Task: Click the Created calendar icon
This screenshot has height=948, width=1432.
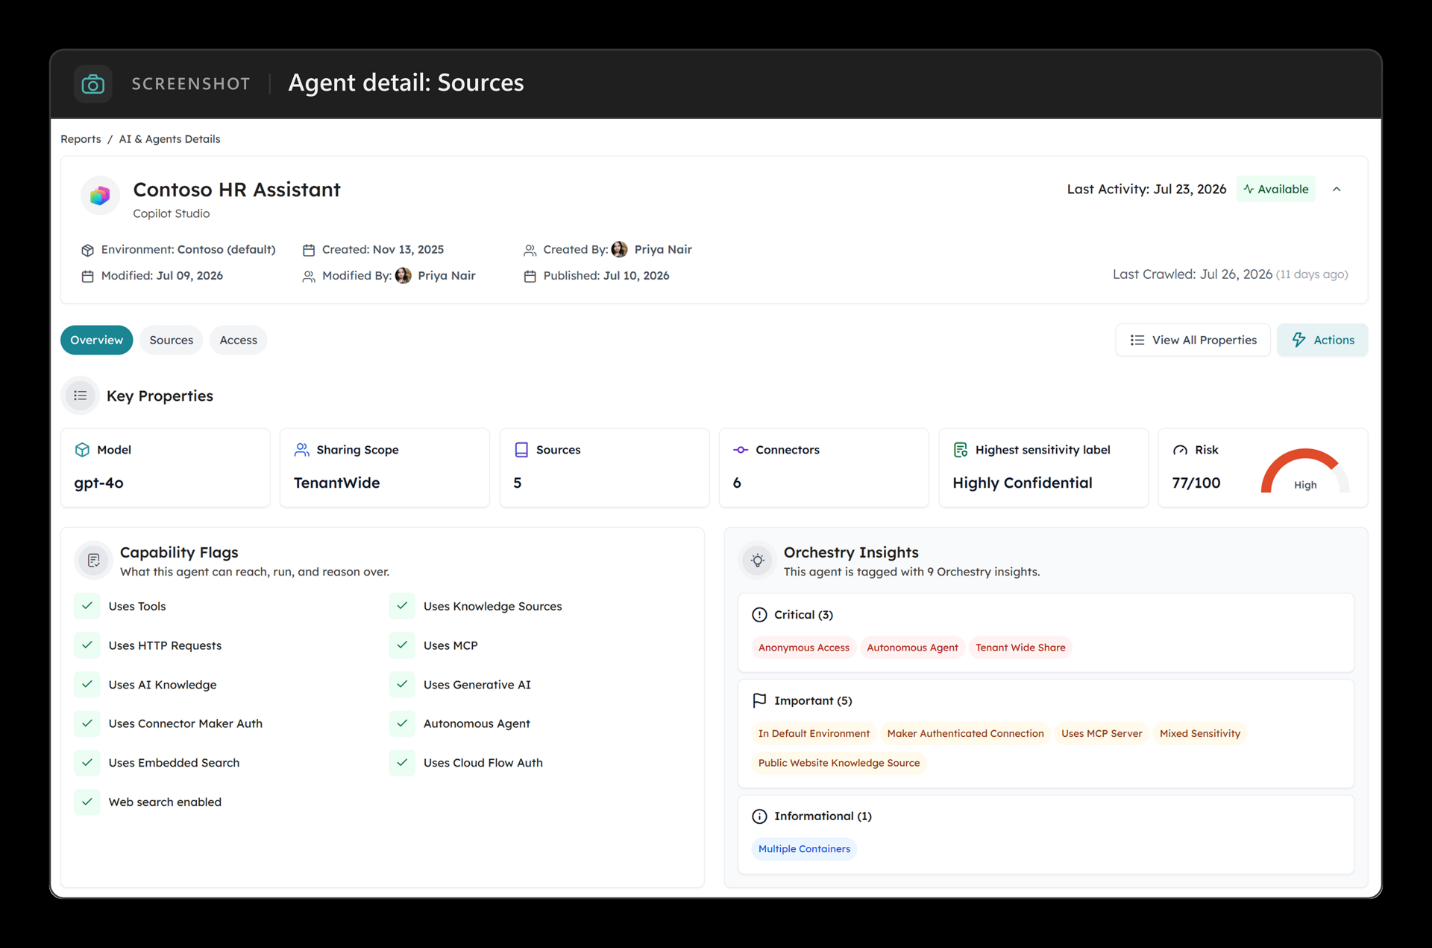Action: [309, 250]
